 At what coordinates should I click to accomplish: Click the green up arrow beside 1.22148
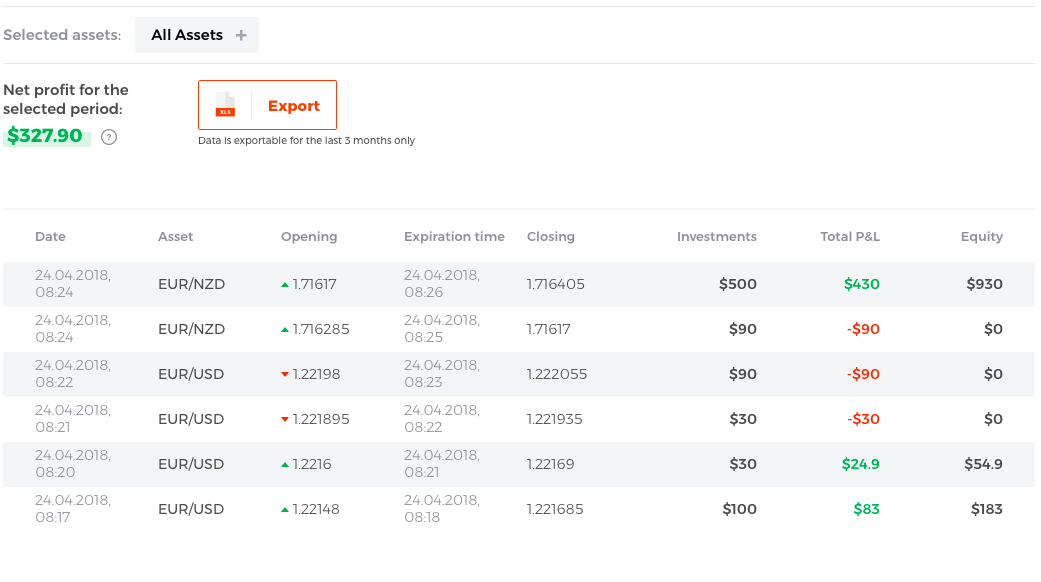click(285, 510)
